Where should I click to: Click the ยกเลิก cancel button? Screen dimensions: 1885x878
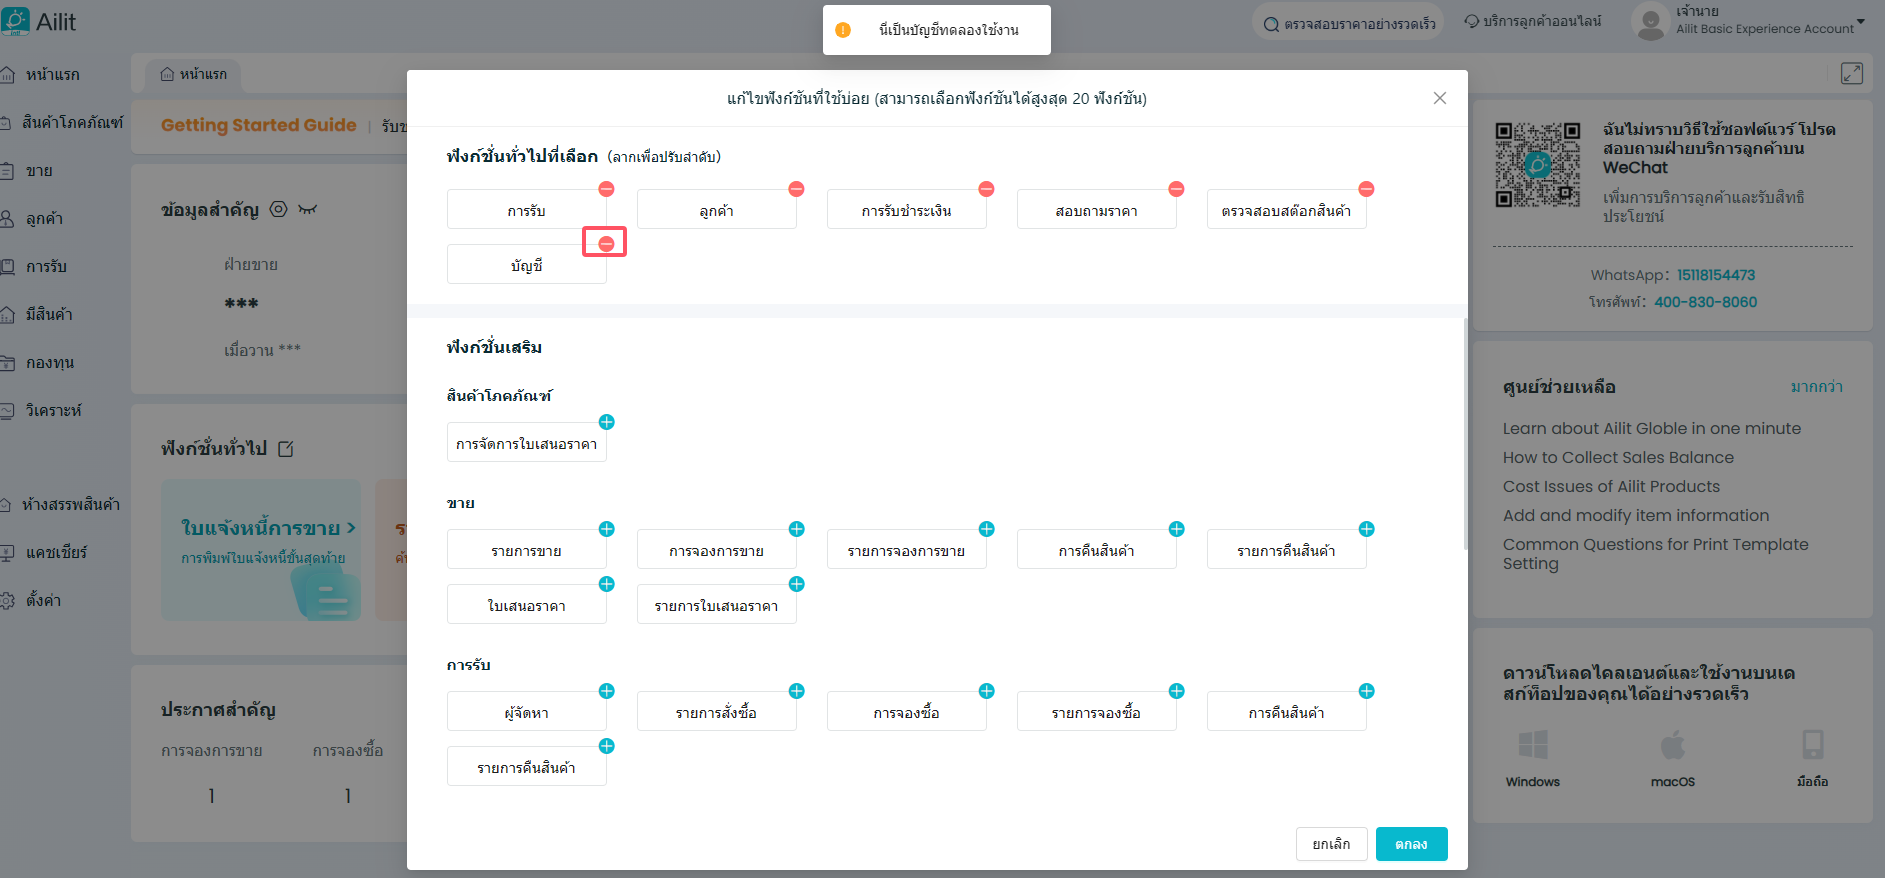1331,844
